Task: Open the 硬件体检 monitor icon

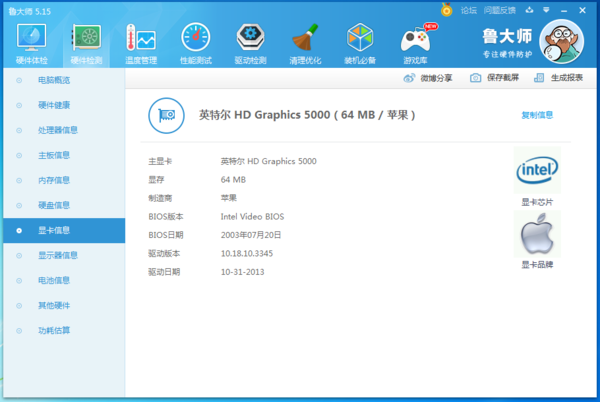Action: 31,37
